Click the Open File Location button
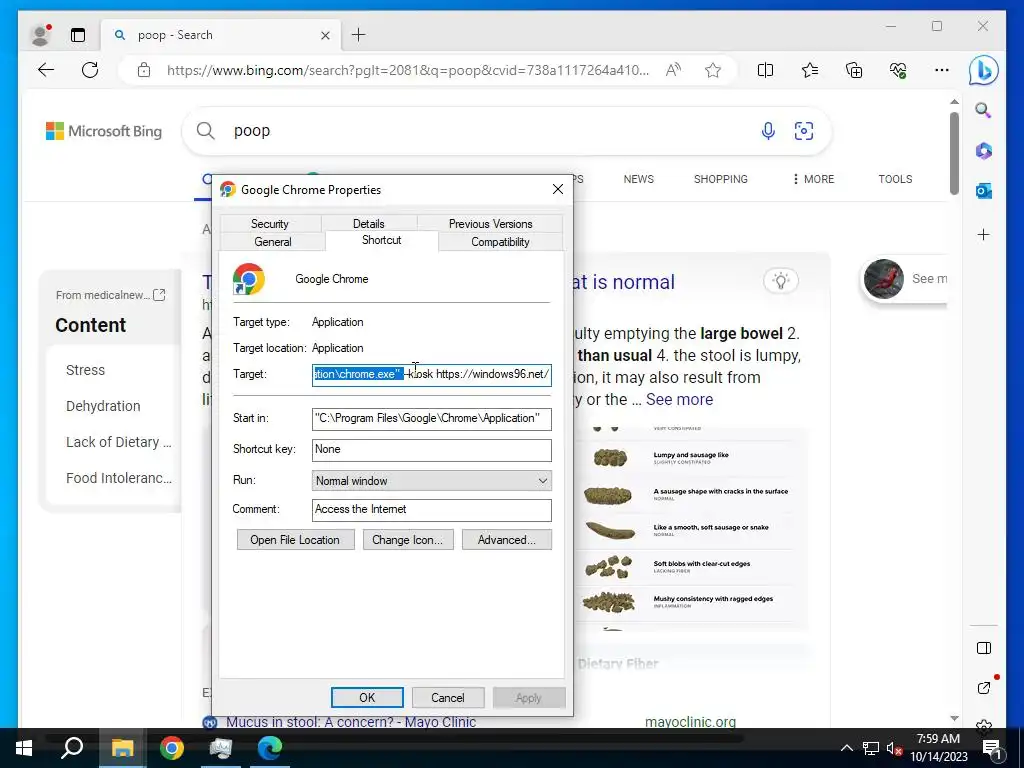 click(x=295, y=539)
